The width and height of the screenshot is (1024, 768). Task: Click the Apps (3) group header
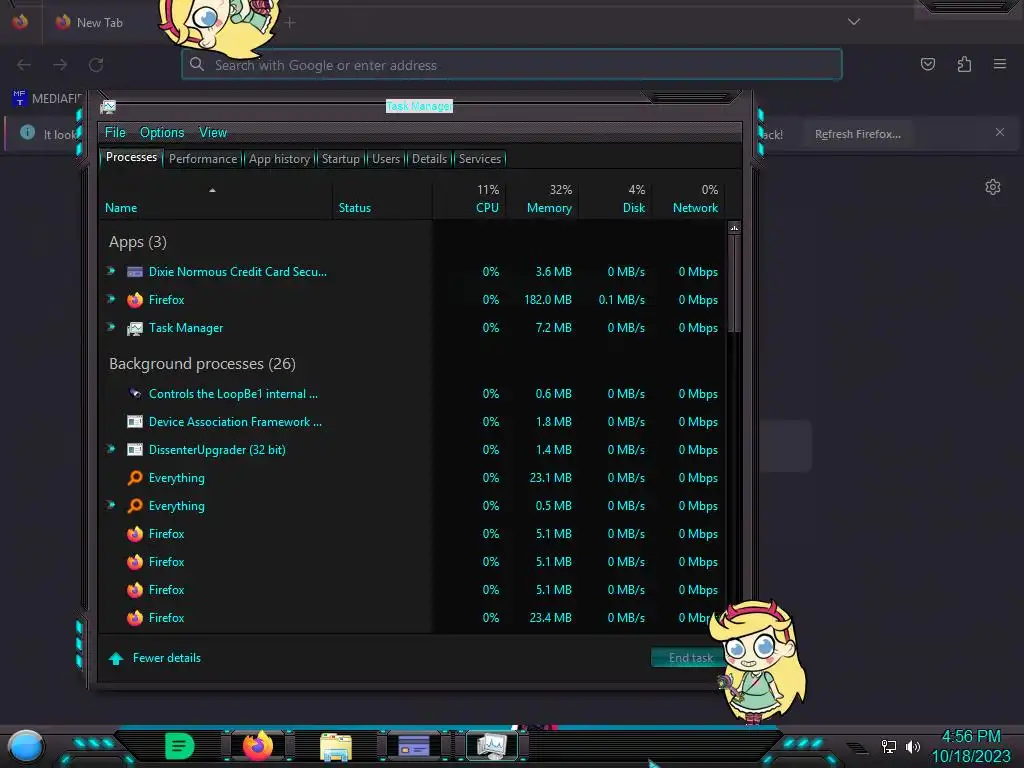(x=138, y=242)
